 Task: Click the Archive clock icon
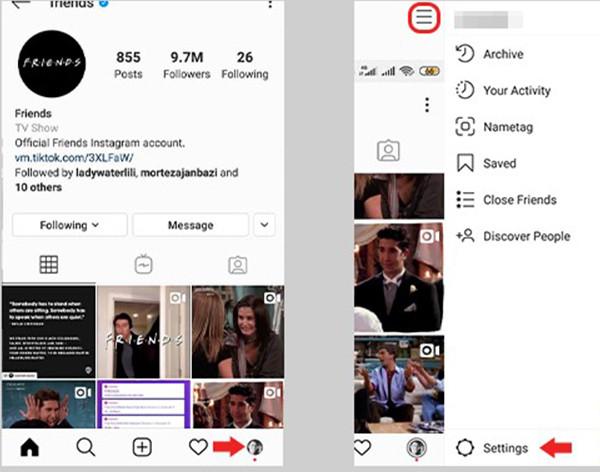[465, 54]
